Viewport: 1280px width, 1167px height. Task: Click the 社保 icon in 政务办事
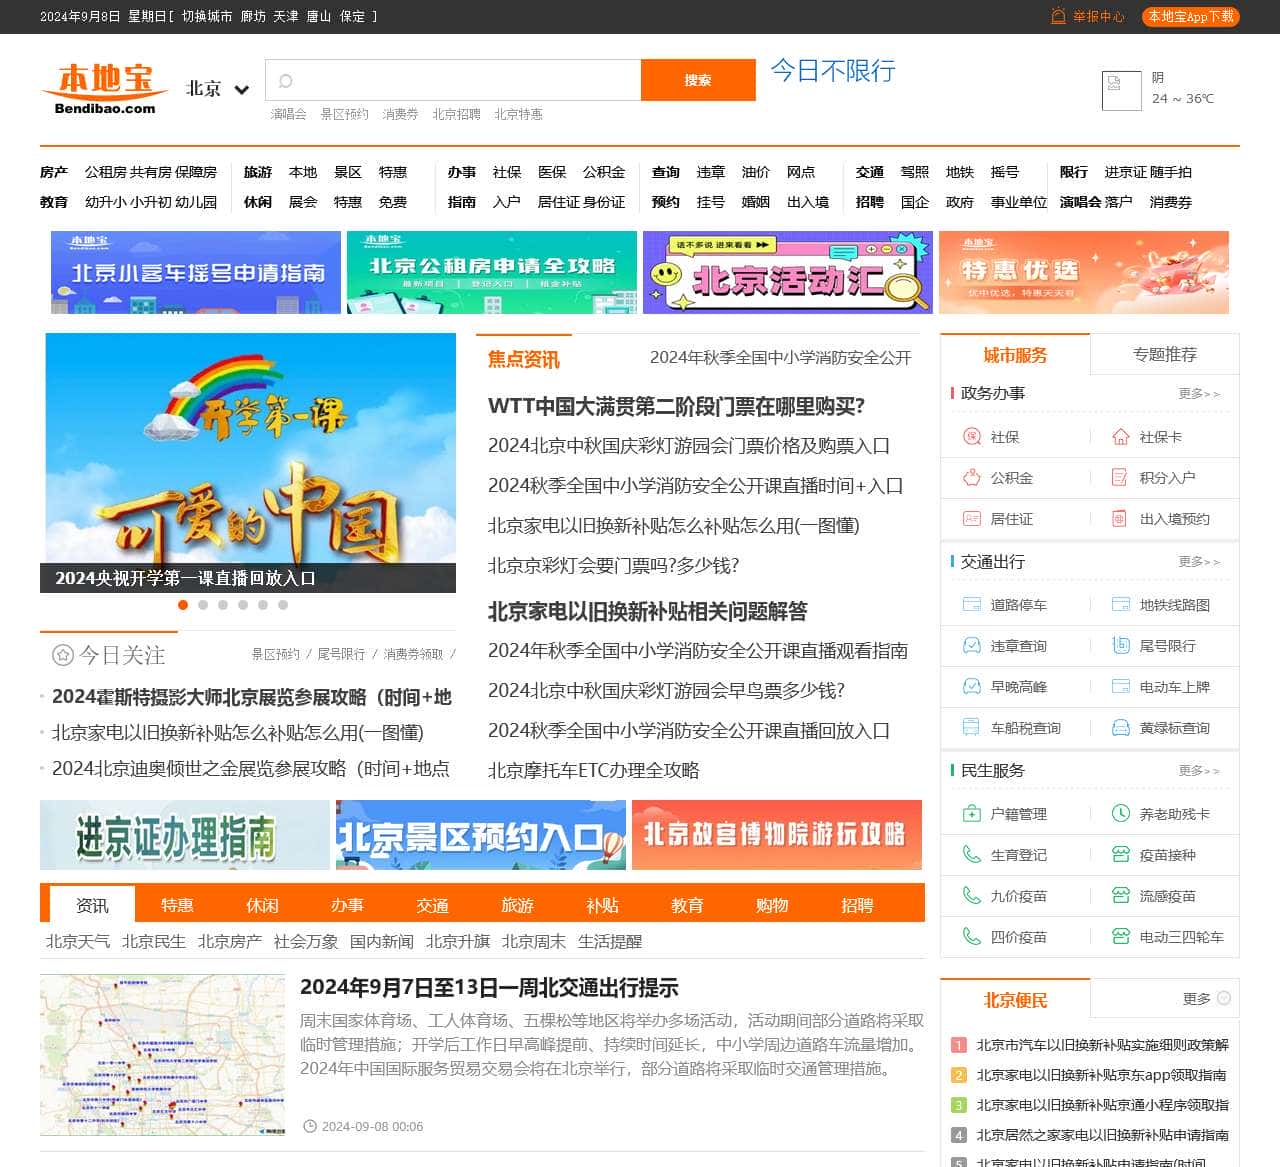click(971, 437)
